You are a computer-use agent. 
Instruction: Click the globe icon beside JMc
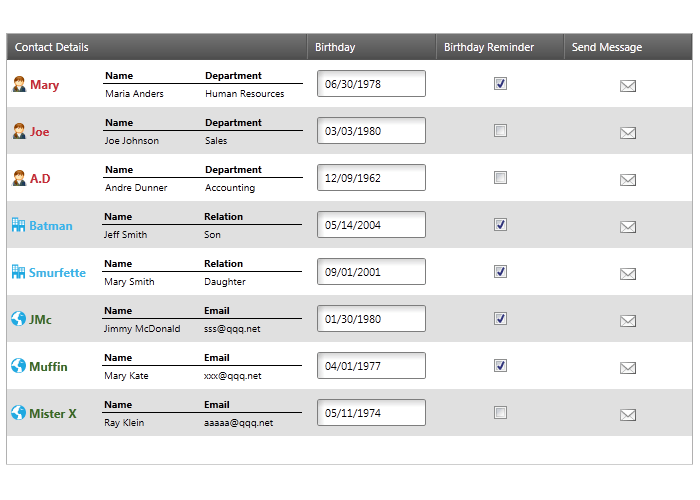coord(18,319)
